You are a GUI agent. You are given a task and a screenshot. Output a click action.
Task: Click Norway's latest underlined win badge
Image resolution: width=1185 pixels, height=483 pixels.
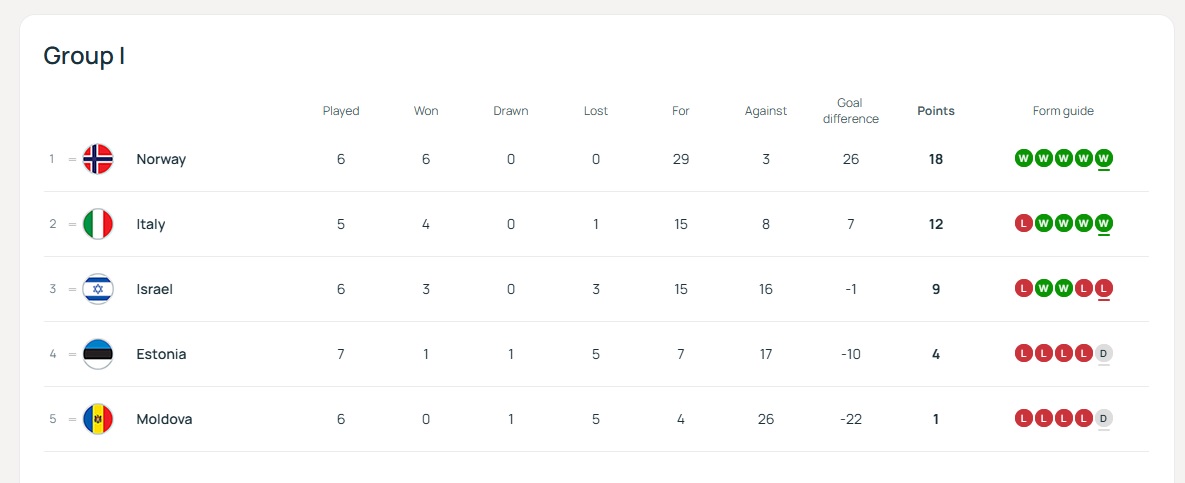[x=1103, y=158]
